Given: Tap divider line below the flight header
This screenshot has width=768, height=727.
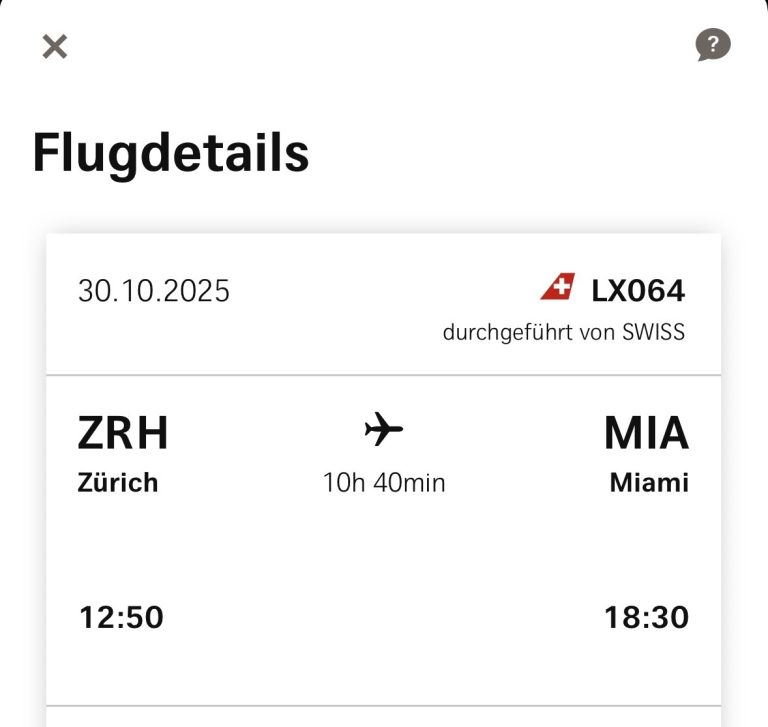Looking at the screenshot, I should click(384, 376).
